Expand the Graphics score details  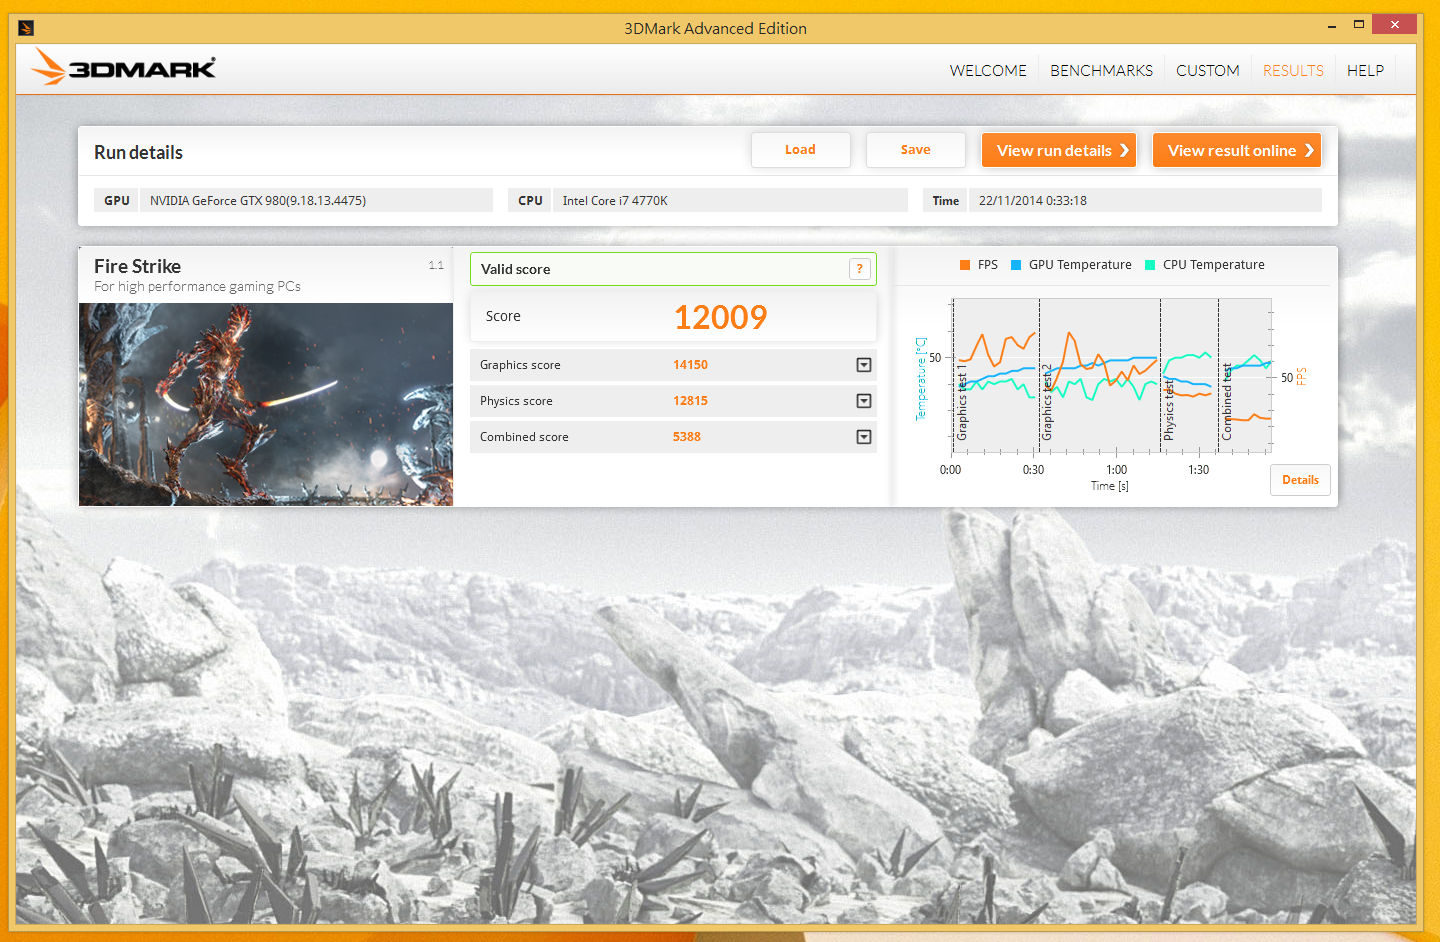(x=864, y=365)
